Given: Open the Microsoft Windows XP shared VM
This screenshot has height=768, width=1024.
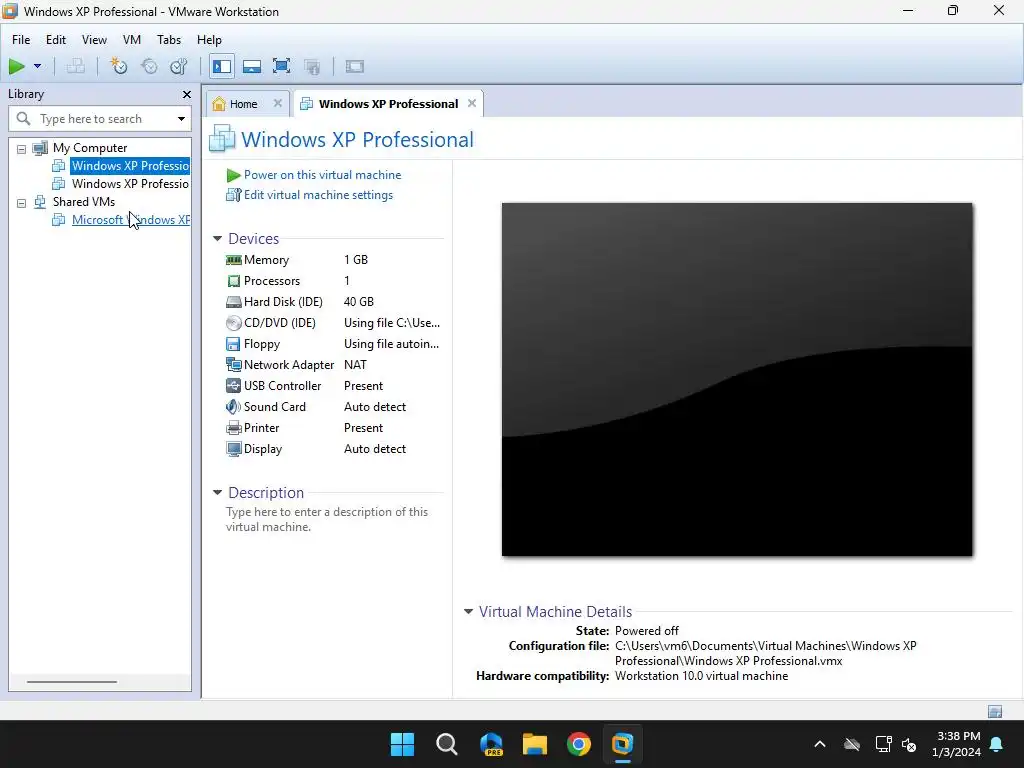Looking at the screenshot, I should 131,220.
